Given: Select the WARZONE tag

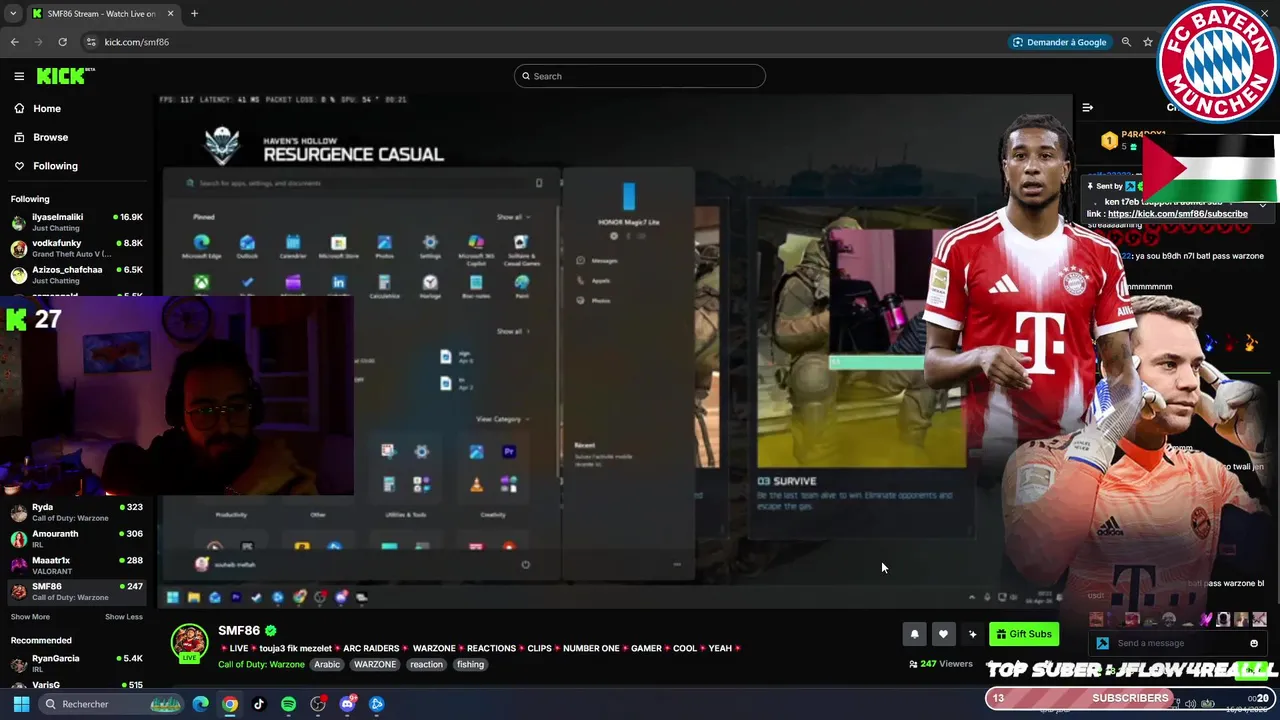Looking at the screenshot, I should point(375,665).
